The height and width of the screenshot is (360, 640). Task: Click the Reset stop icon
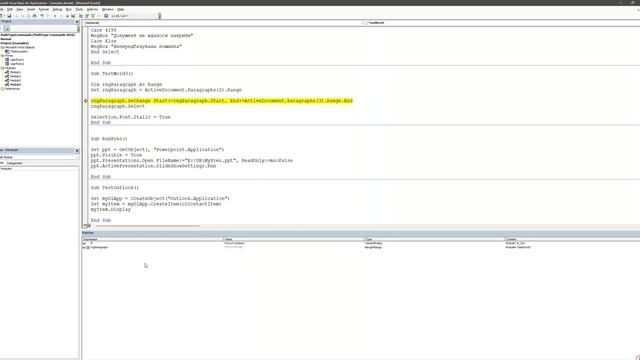[67, 16]
